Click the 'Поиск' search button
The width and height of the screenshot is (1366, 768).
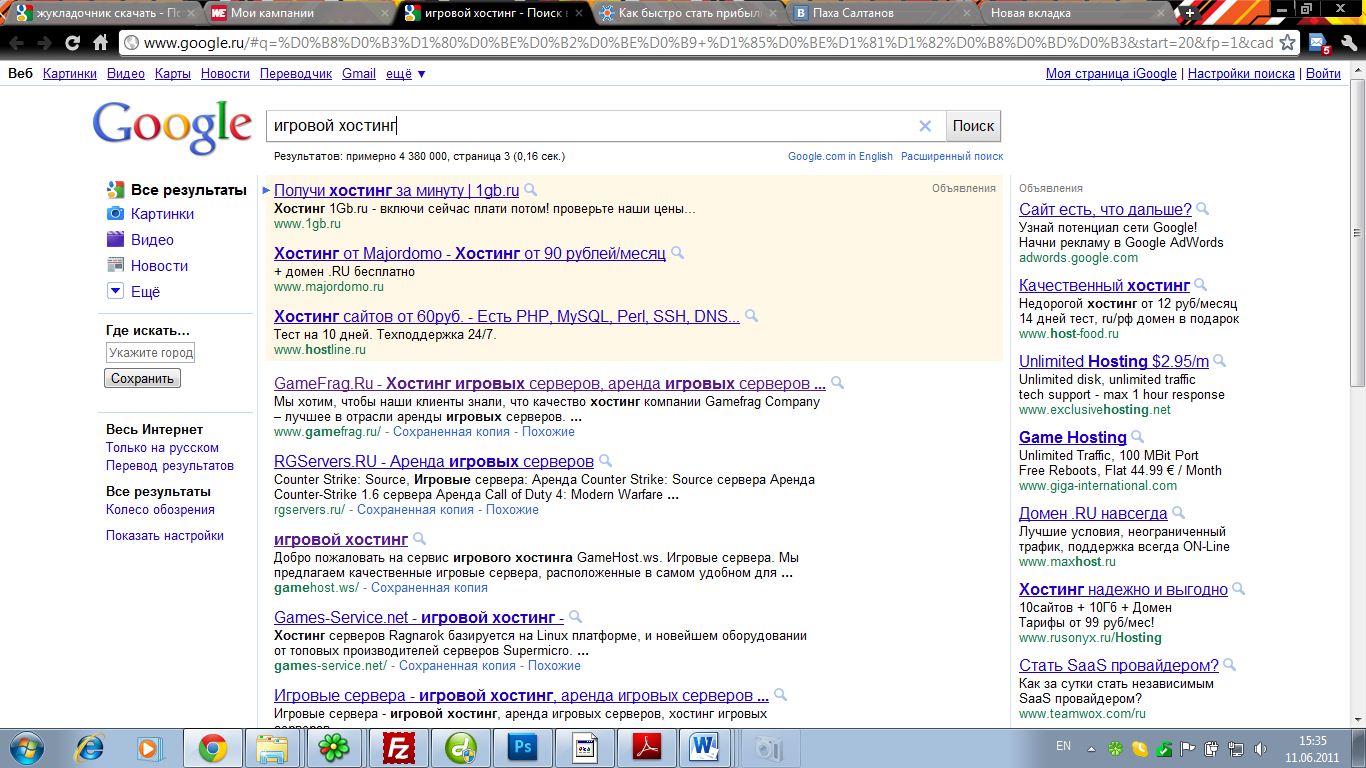pos(973,126)
